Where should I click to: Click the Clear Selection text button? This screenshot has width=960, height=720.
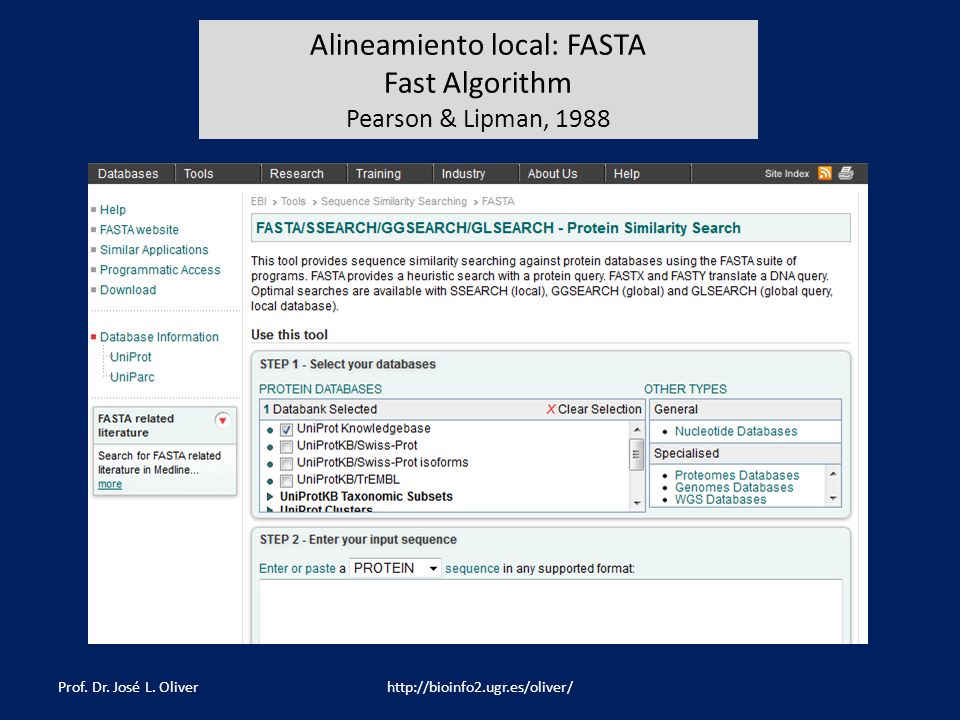click(x=599, y=409)
